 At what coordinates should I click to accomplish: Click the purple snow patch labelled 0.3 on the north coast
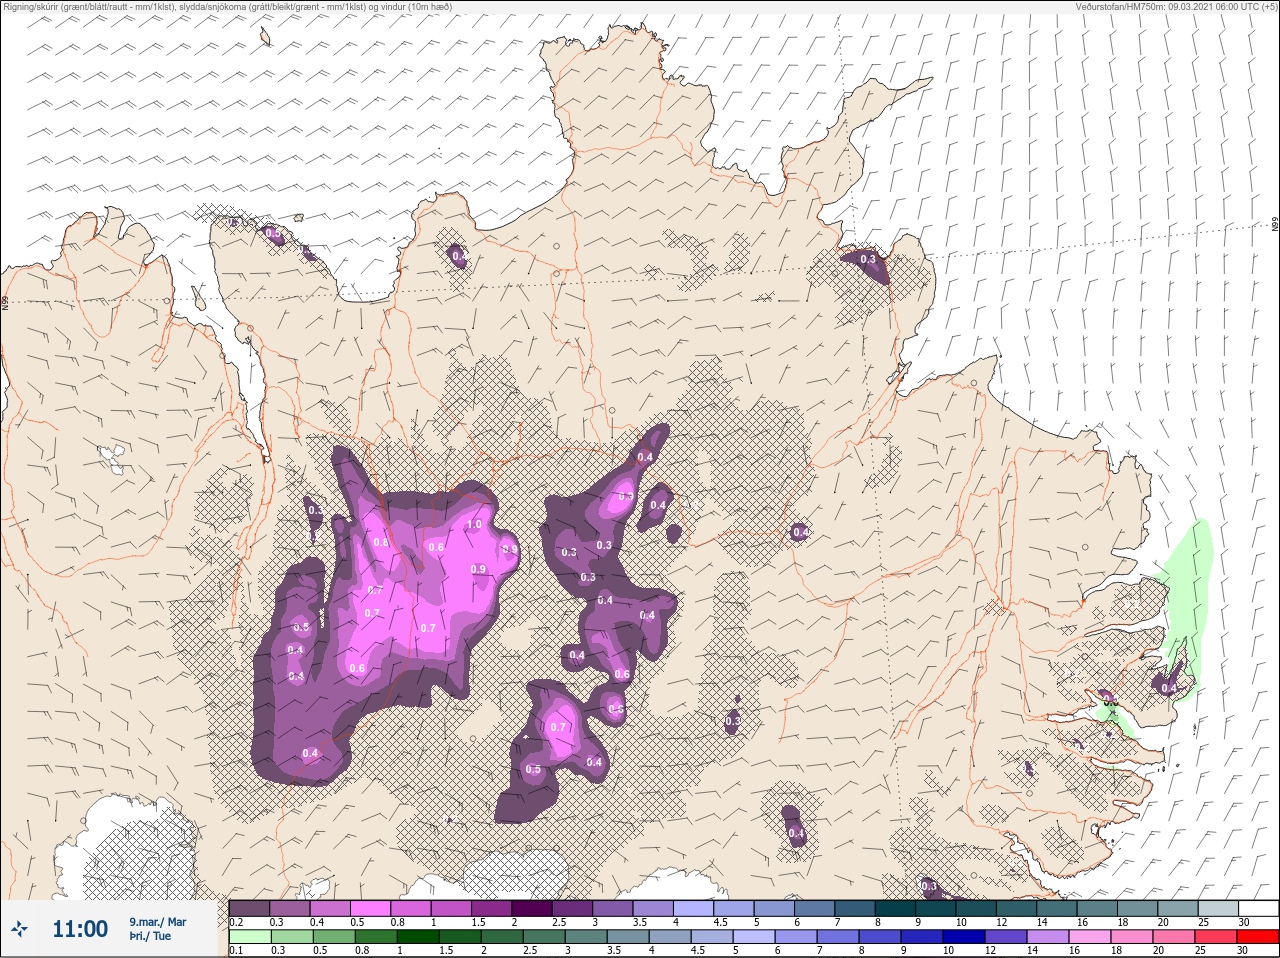click(x=866, y=265)
